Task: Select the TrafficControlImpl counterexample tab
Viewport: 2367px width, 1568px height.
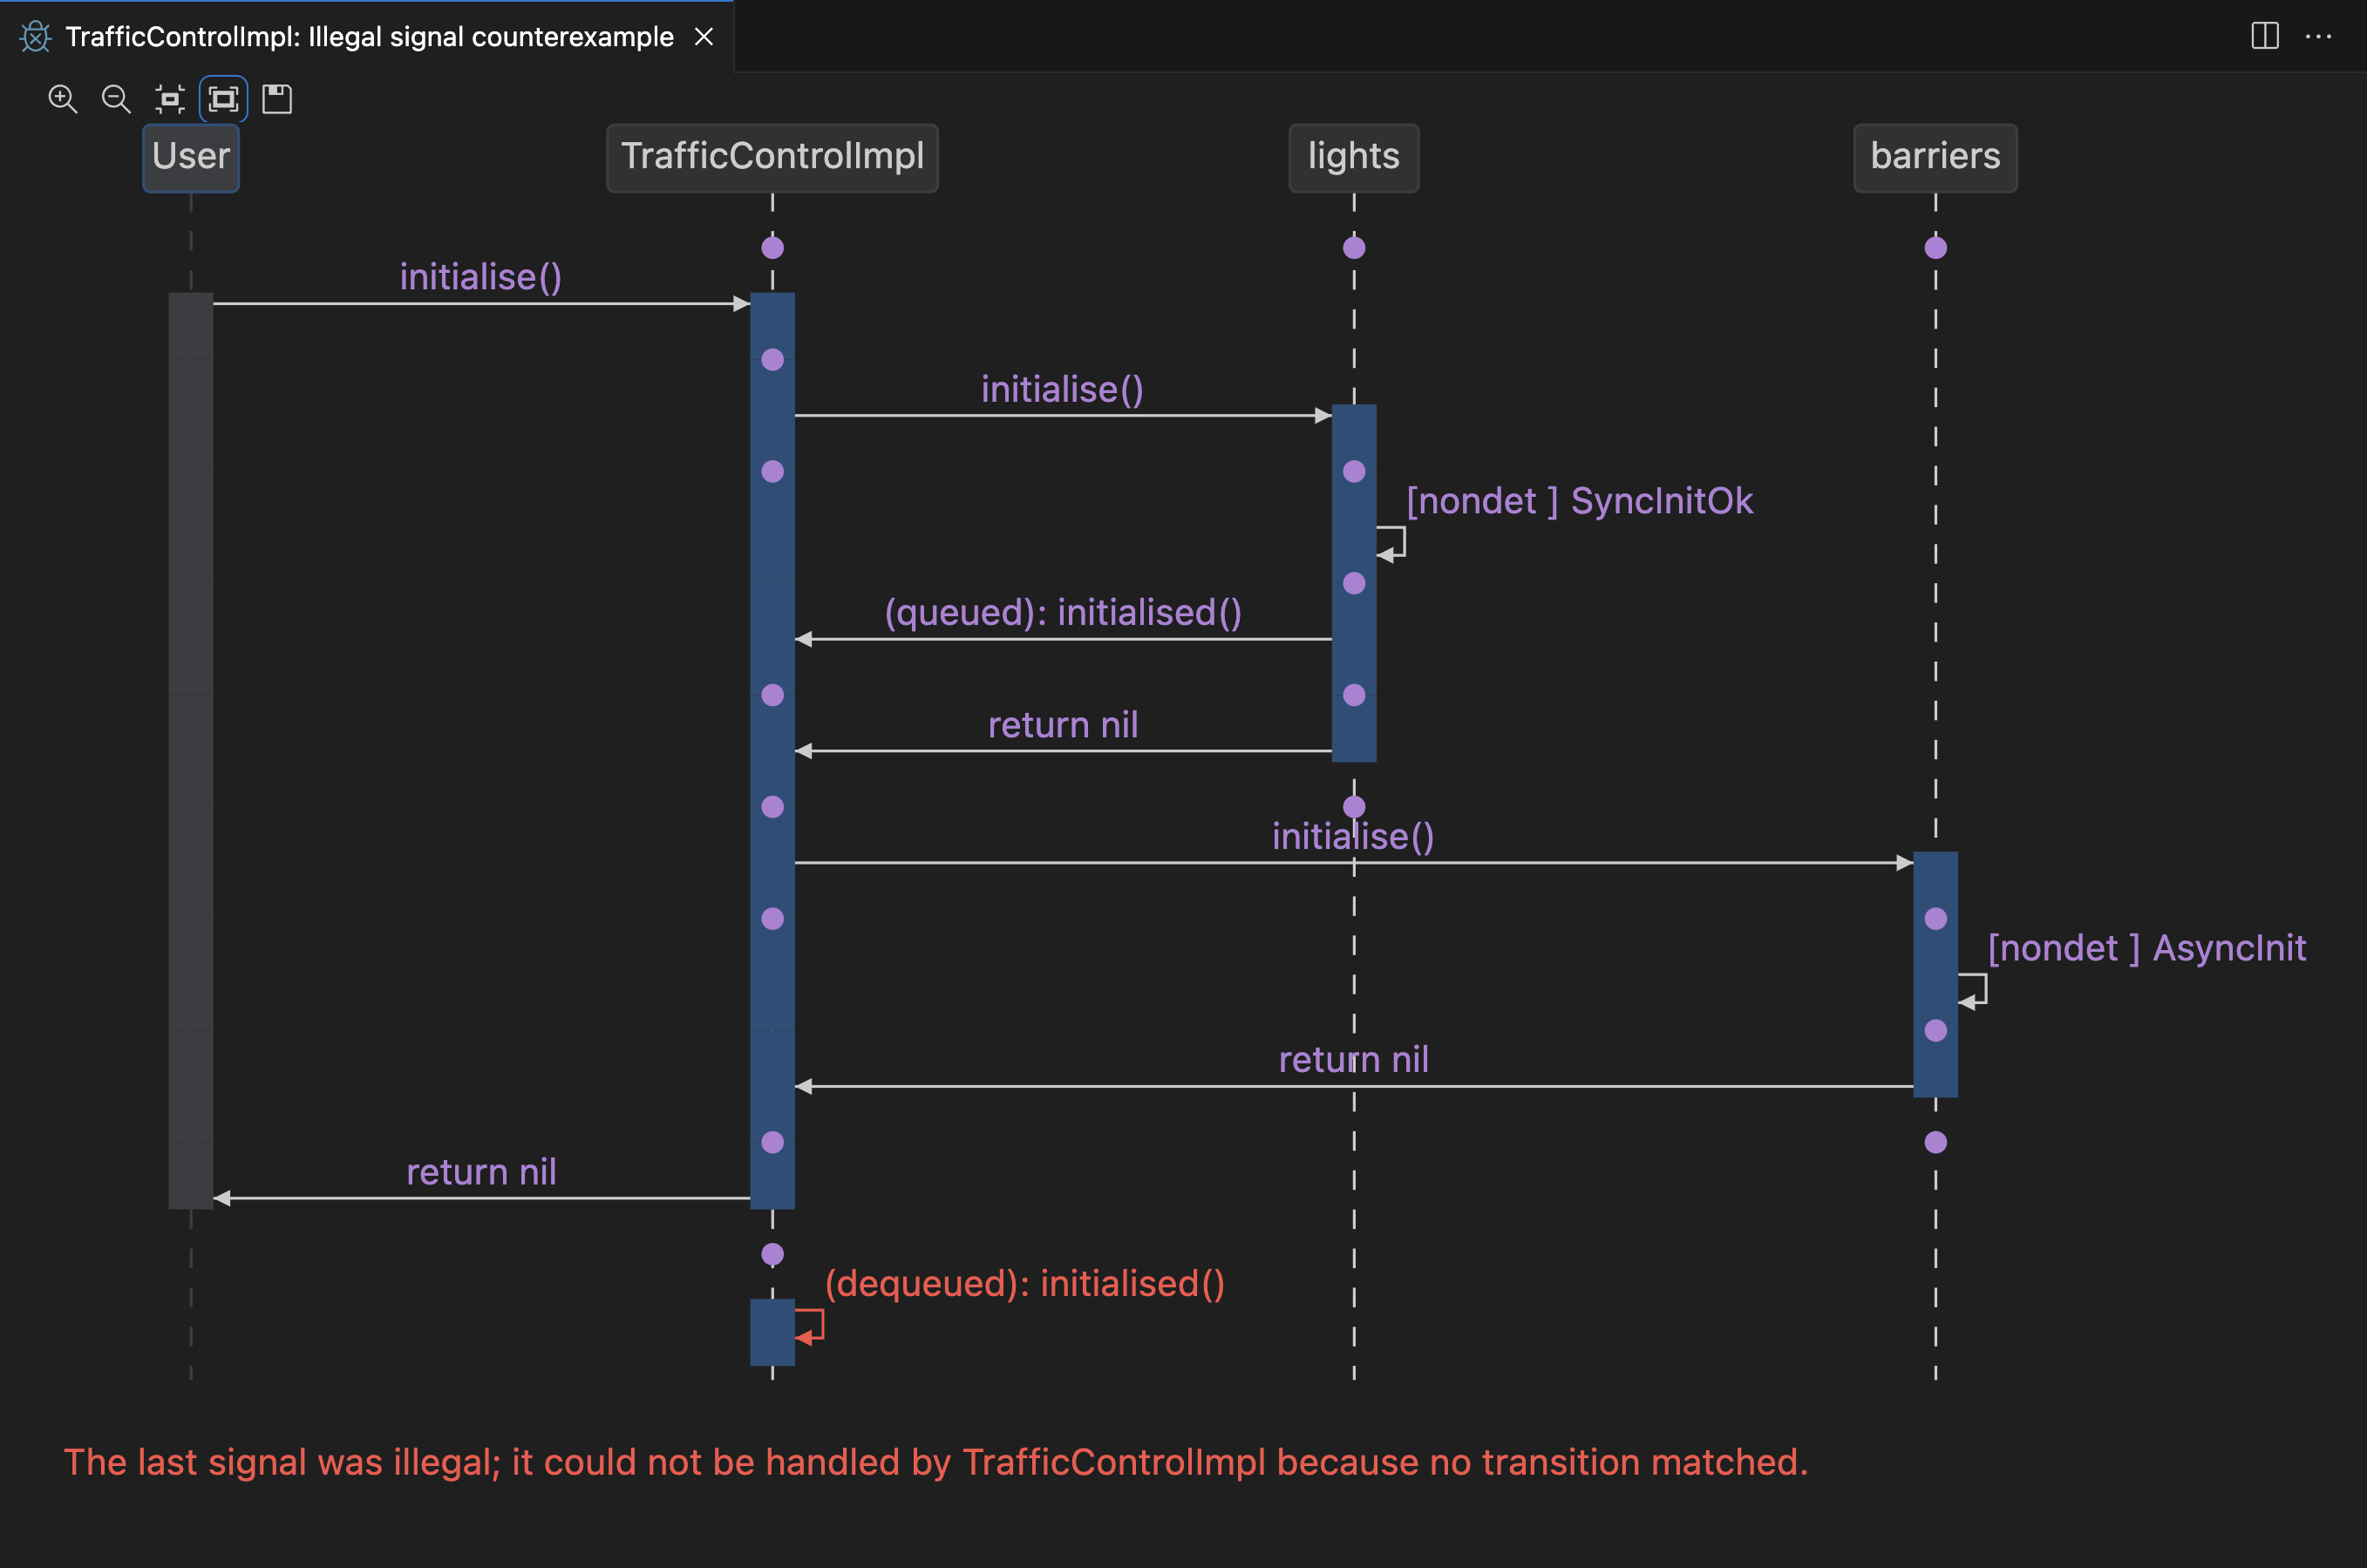Action: [369, 37]
